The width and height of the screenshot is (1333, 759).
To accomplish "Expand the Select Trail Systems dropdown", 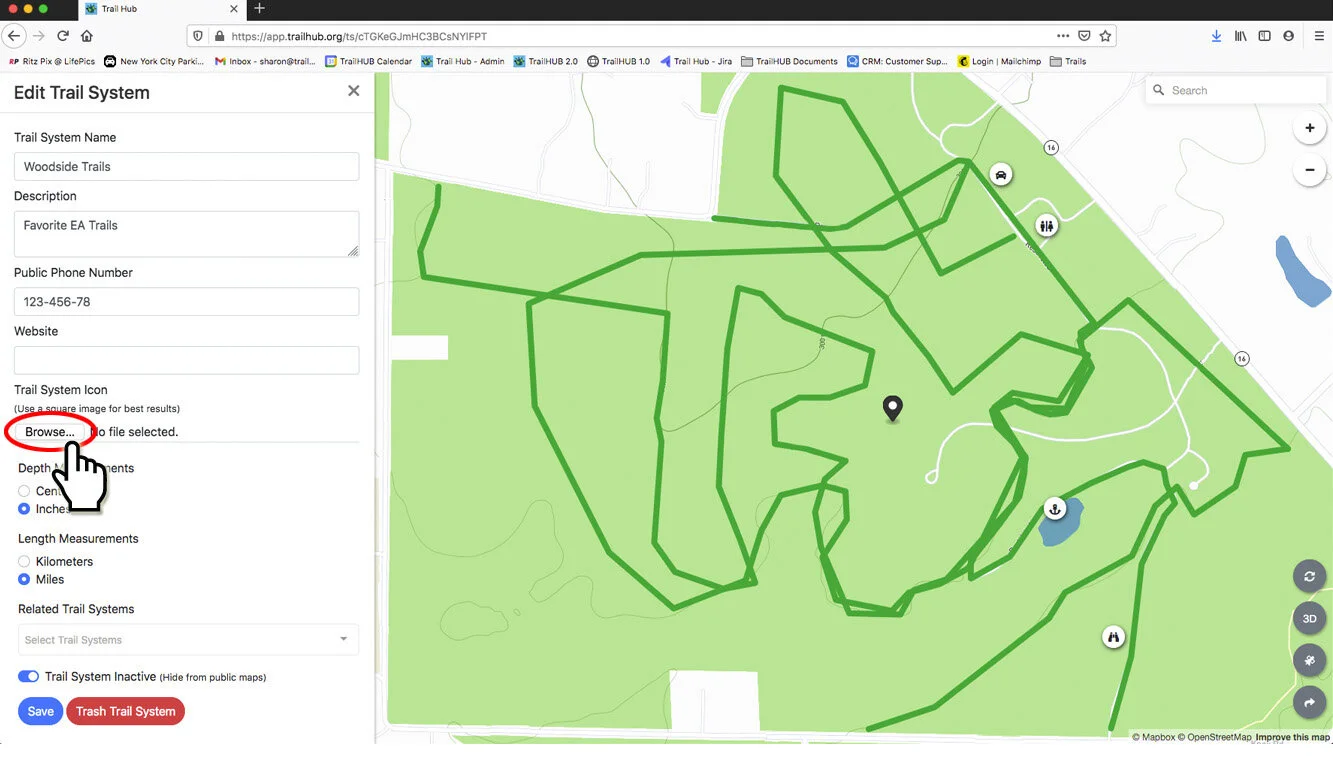I will (x=188, y=640).
